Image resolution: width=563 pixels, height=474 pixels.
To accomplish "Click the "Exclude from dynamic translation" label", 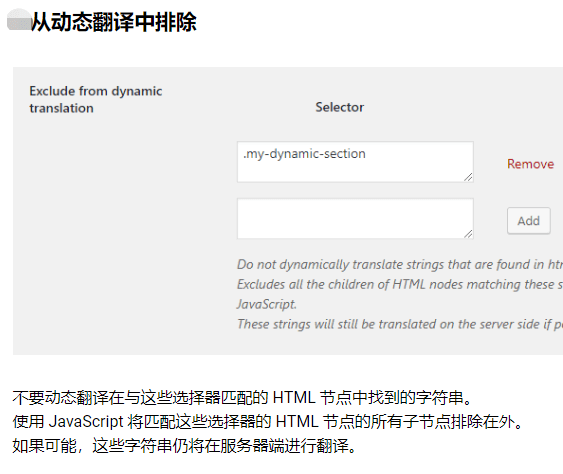I will click(x=96, y=99).
